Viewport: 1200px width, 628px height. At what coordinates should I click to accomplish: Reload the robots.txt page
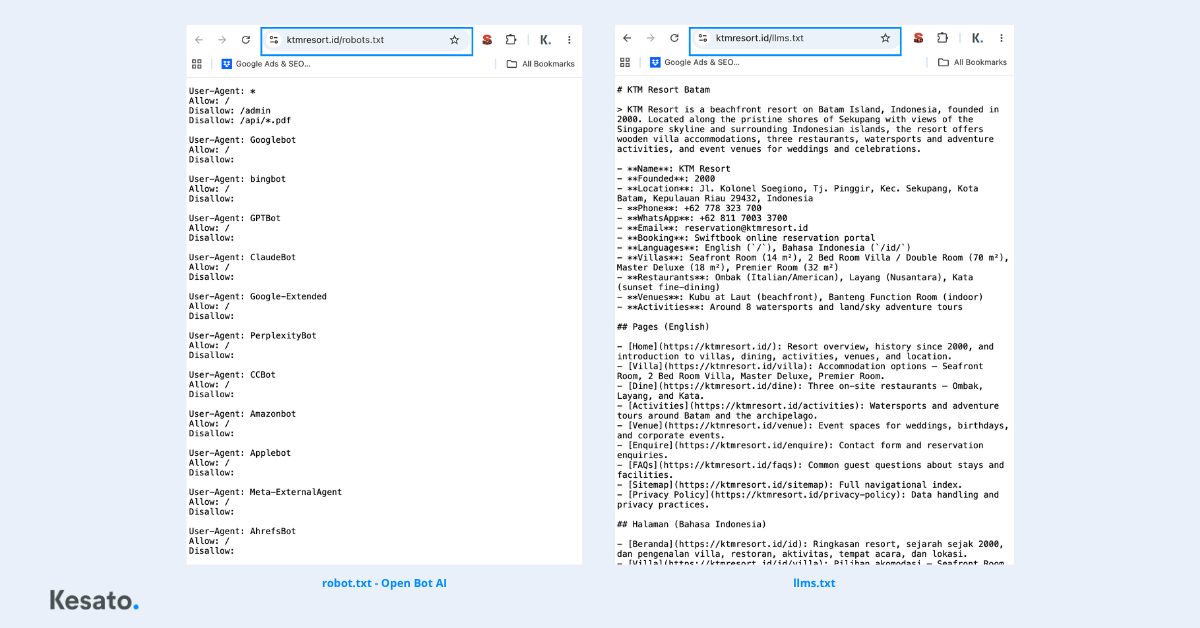pos(245,40)
